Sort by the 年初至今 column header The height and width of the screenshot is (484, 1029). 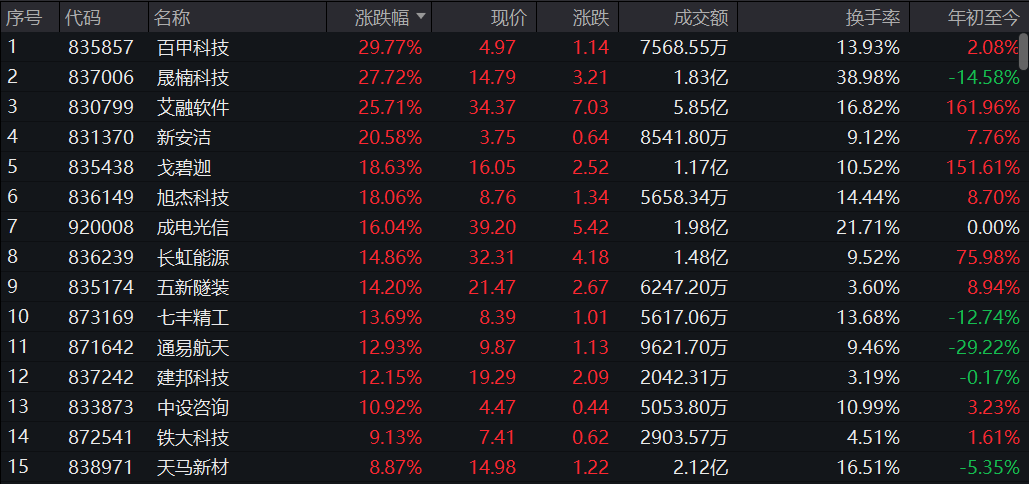[969, 18]
